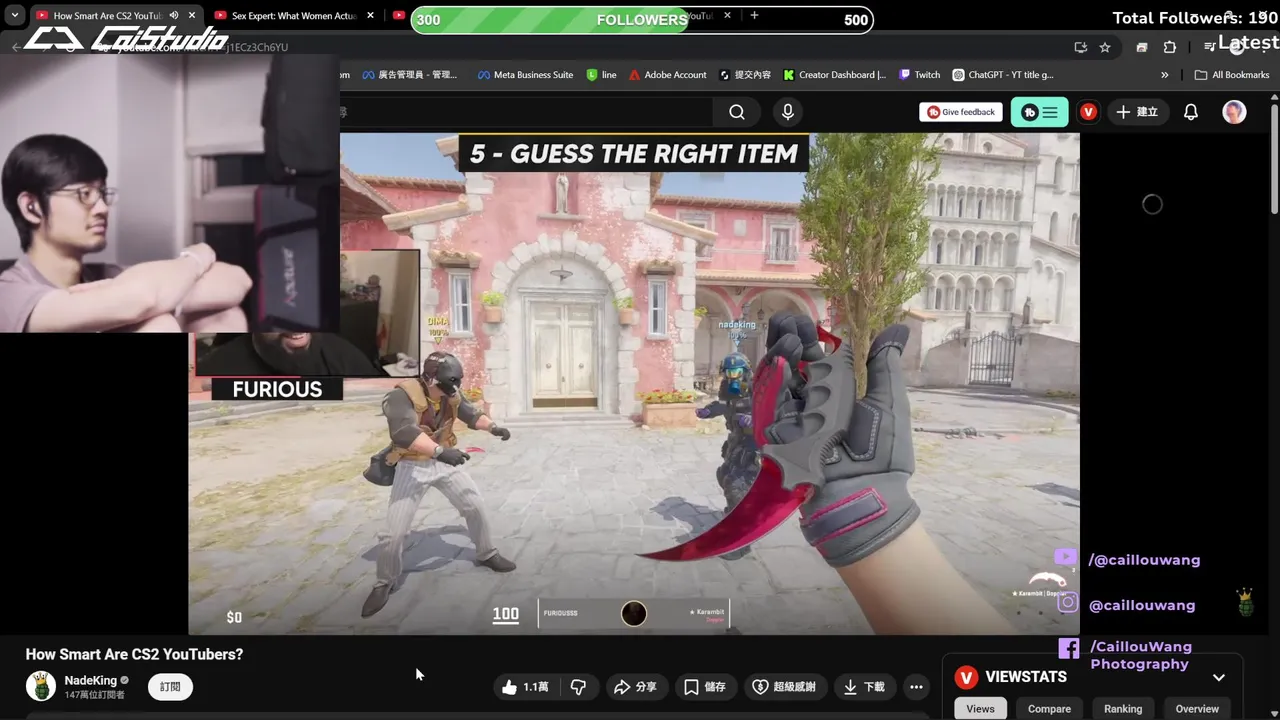Select the Compare tab in ViewStats

1049,709
